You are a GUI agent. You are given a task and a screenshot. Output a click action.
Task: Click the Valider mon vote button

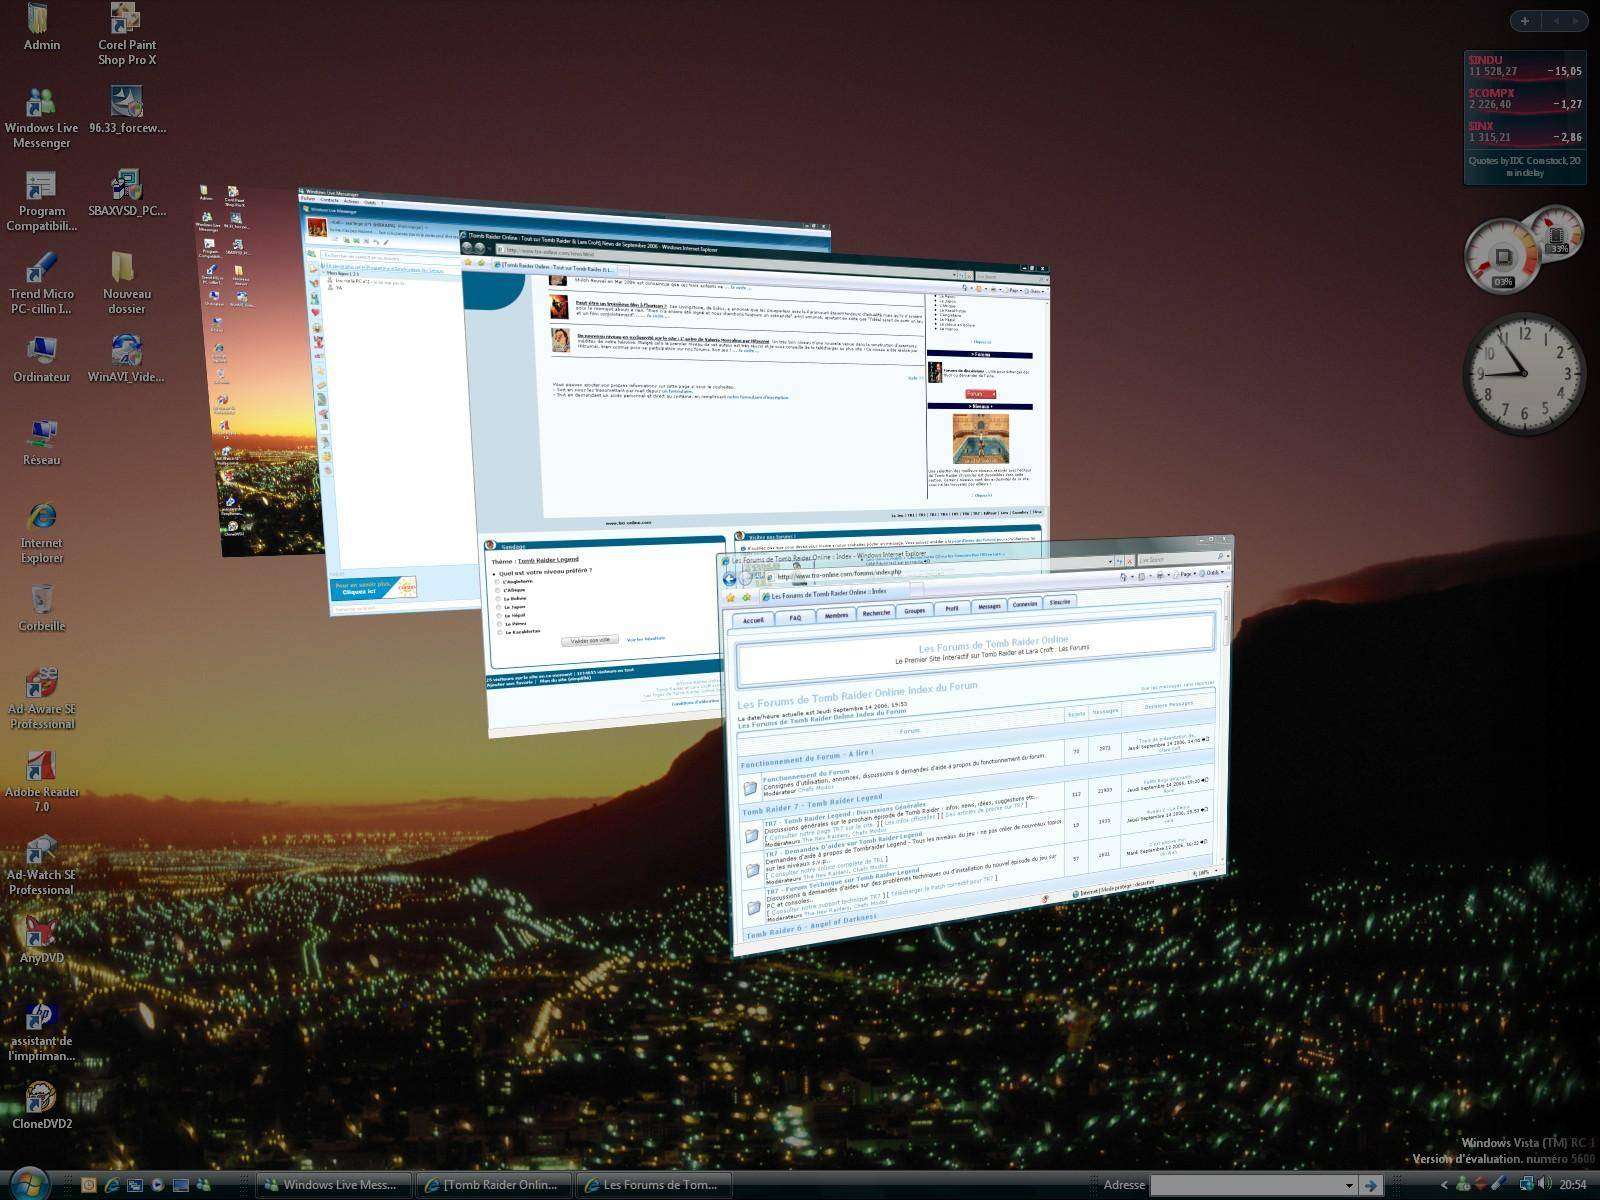[589, 640]
